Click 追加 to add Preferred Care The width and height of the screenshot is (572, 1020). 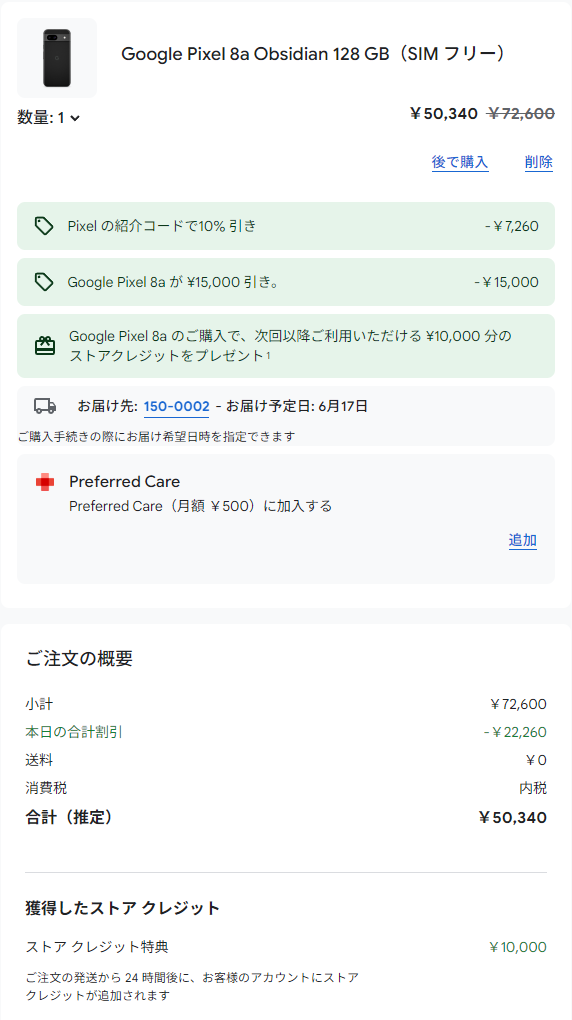point(523,540)
